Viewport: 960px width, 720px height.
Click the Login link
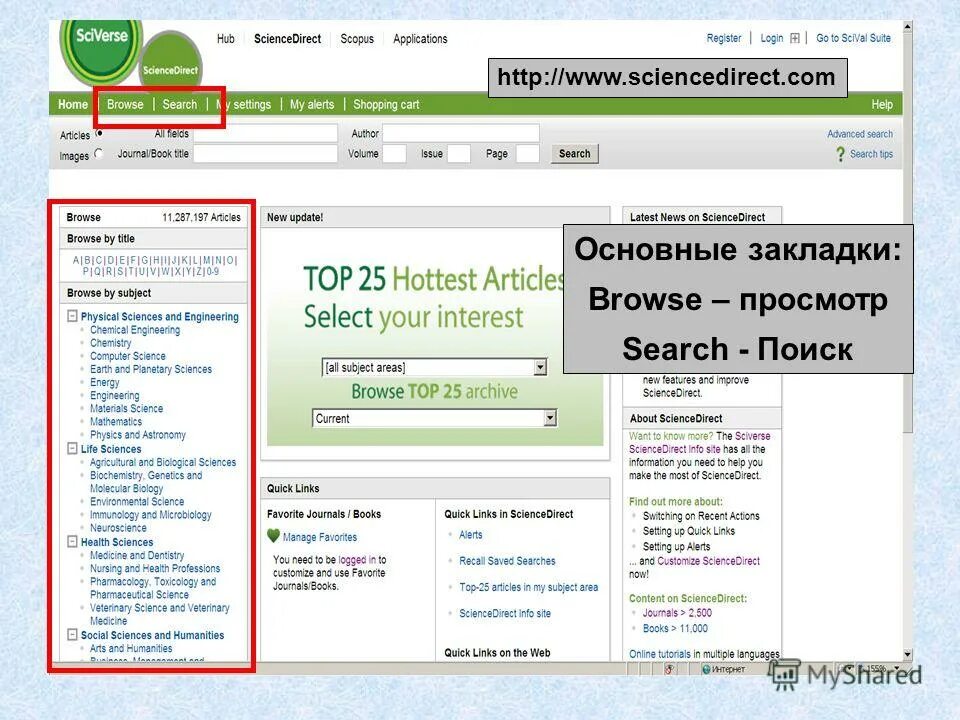(x=771, y=38)
